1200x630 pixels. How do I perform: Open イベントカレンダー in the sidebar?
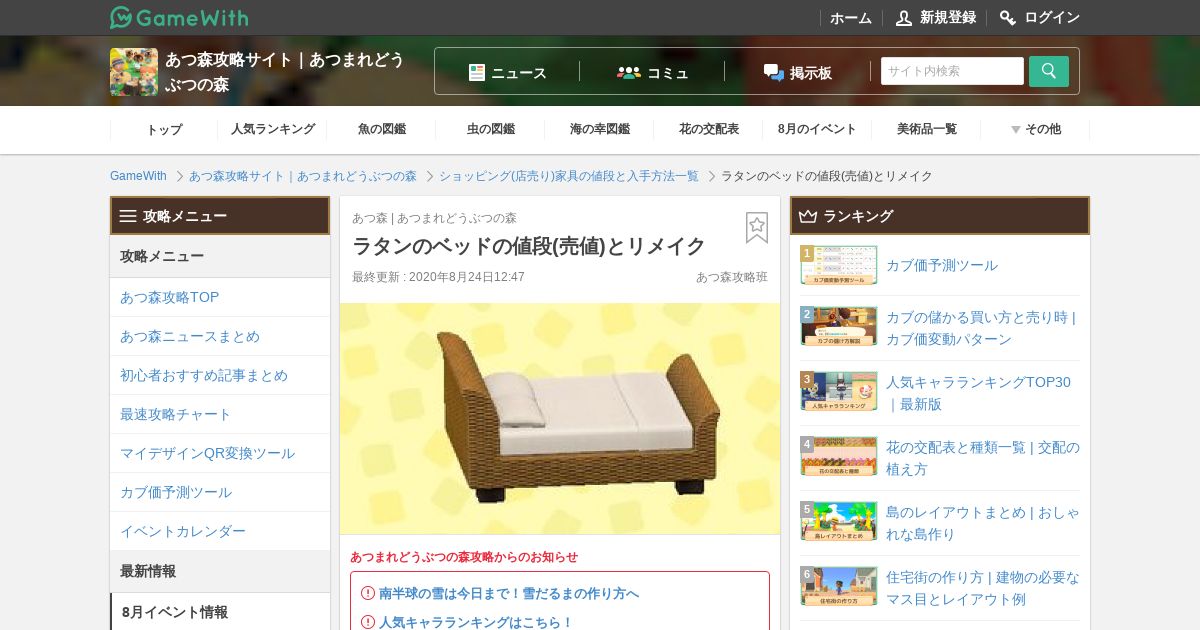click(x=220, y=531)
